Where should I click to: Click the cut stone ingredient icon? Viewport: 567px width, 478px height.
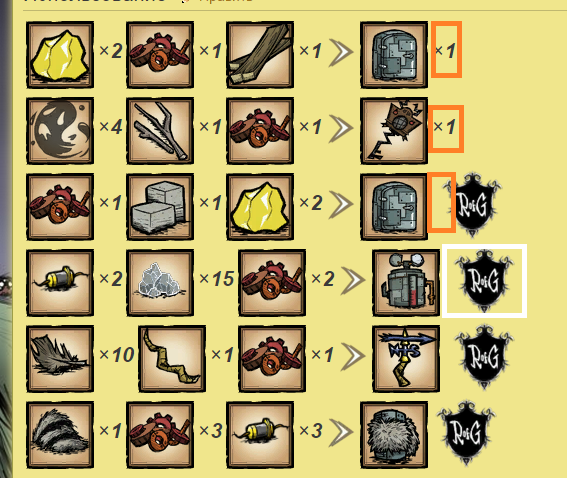coord(160,206)
